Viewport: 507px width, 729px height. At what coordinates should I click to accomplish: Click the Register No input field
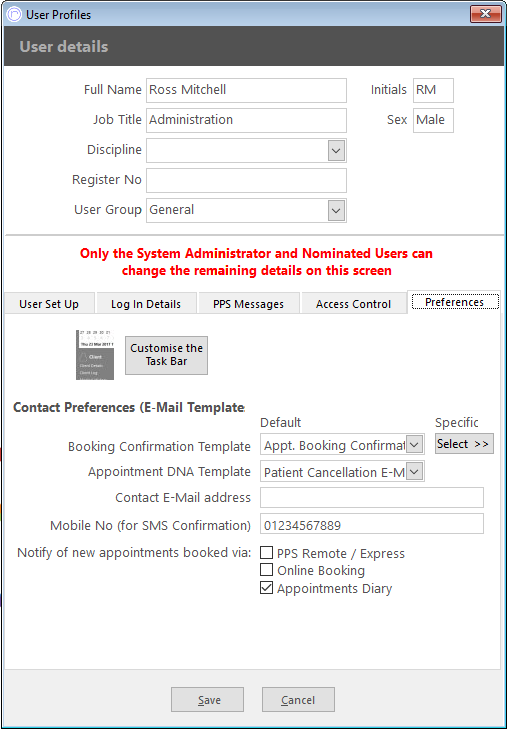(246, 180)
